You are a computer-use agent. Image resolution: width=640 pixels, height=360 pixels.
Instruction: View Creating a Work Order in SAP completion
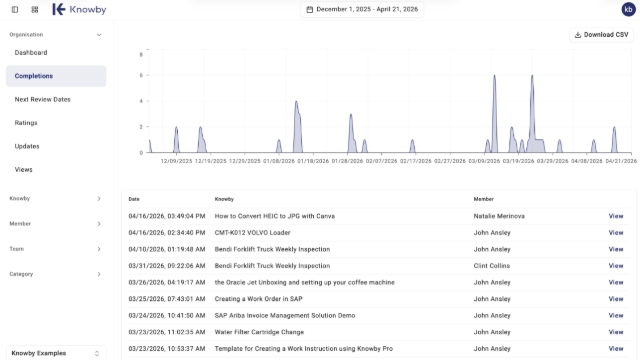pyautogui.click(x=616, y=299)
